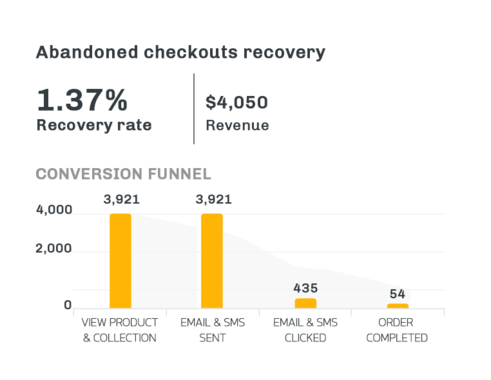The image size is (491, 380).
Task: Click the ORDER COMPLETED axis label
Action: coord(397,330)
